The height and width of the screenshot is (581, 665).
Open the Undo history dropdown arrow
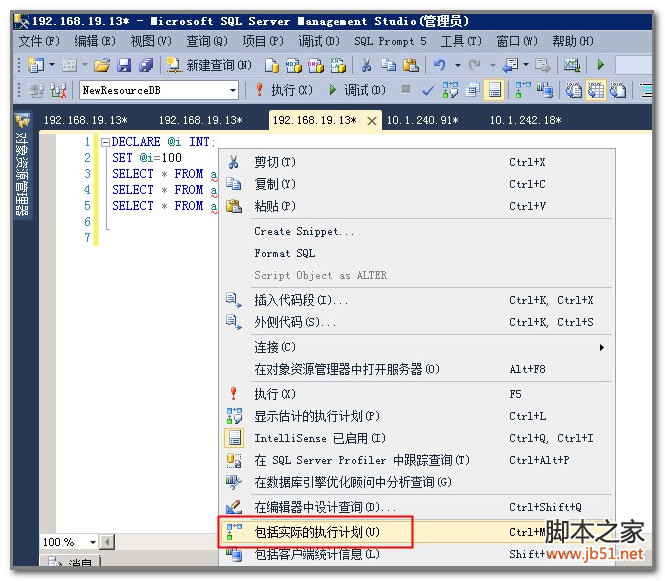click(458, 65)
